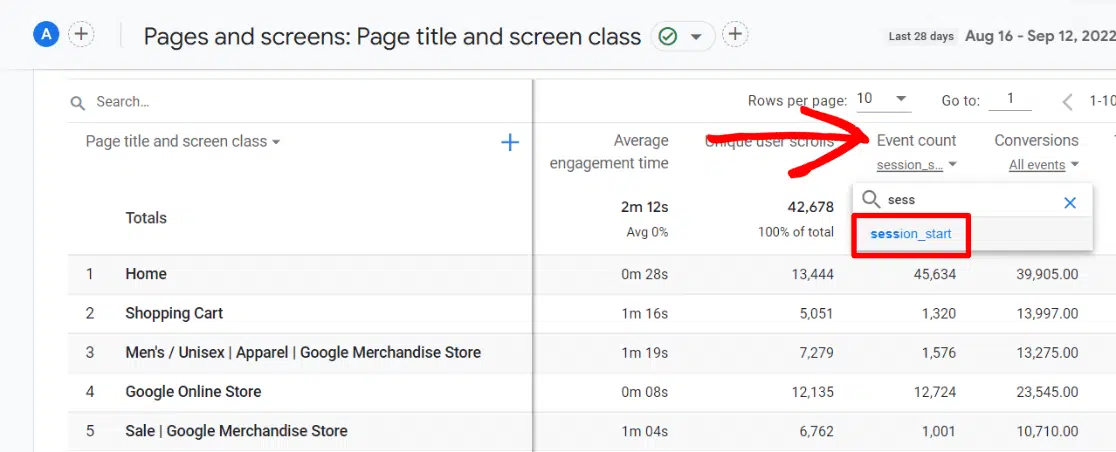Click the green checkmark report status icon

point(668,37)
